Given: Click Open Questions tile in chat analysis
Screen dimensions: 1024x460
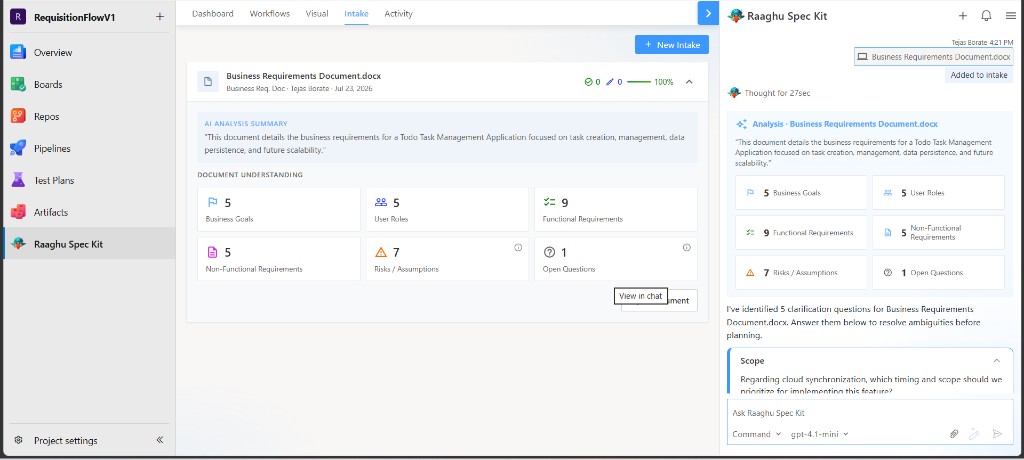Looking at the screenshot, I should pos(938,272).
